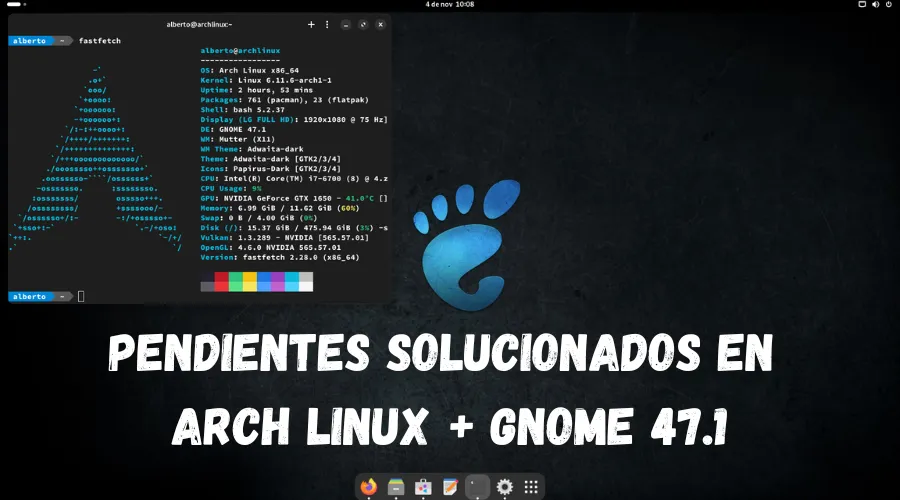Maximize the terminal window

[x=363, y=25]
